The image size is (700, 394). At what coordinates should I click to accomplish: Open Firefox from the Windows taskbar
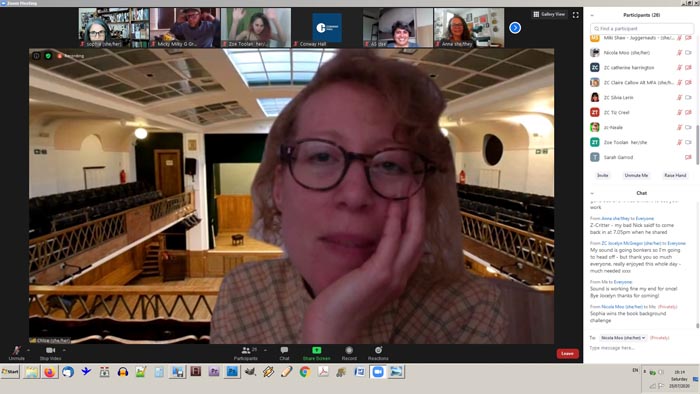(50, 372)
